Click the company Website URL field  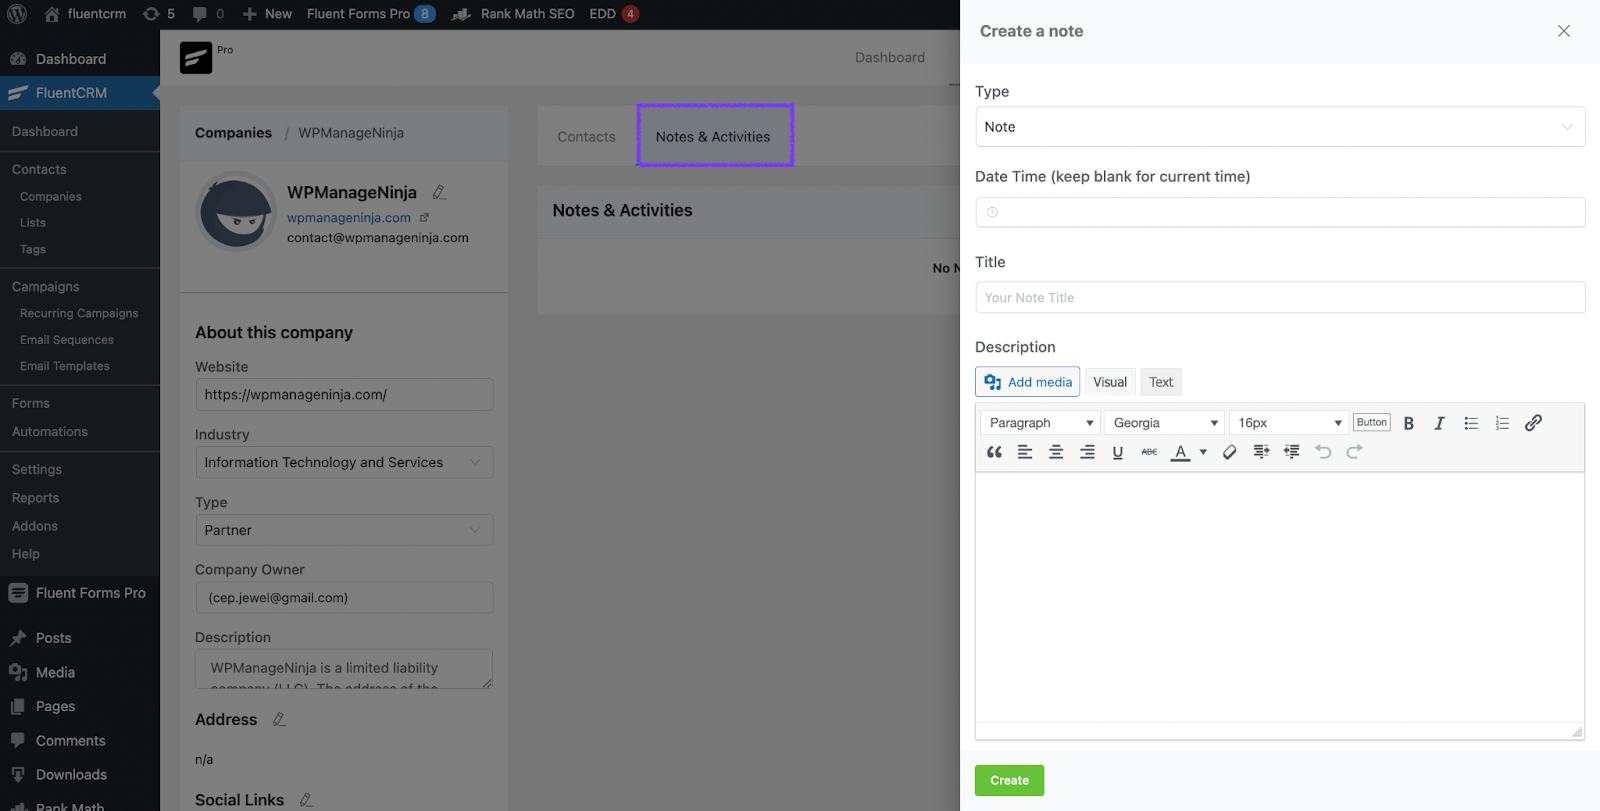pos(344,395)
